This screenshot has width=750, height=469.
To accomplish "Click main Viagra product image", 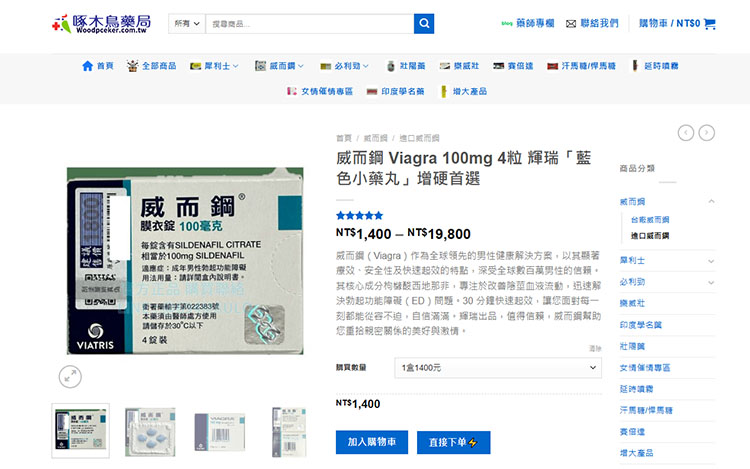I will pyautogui.click(x=185, y=261).
